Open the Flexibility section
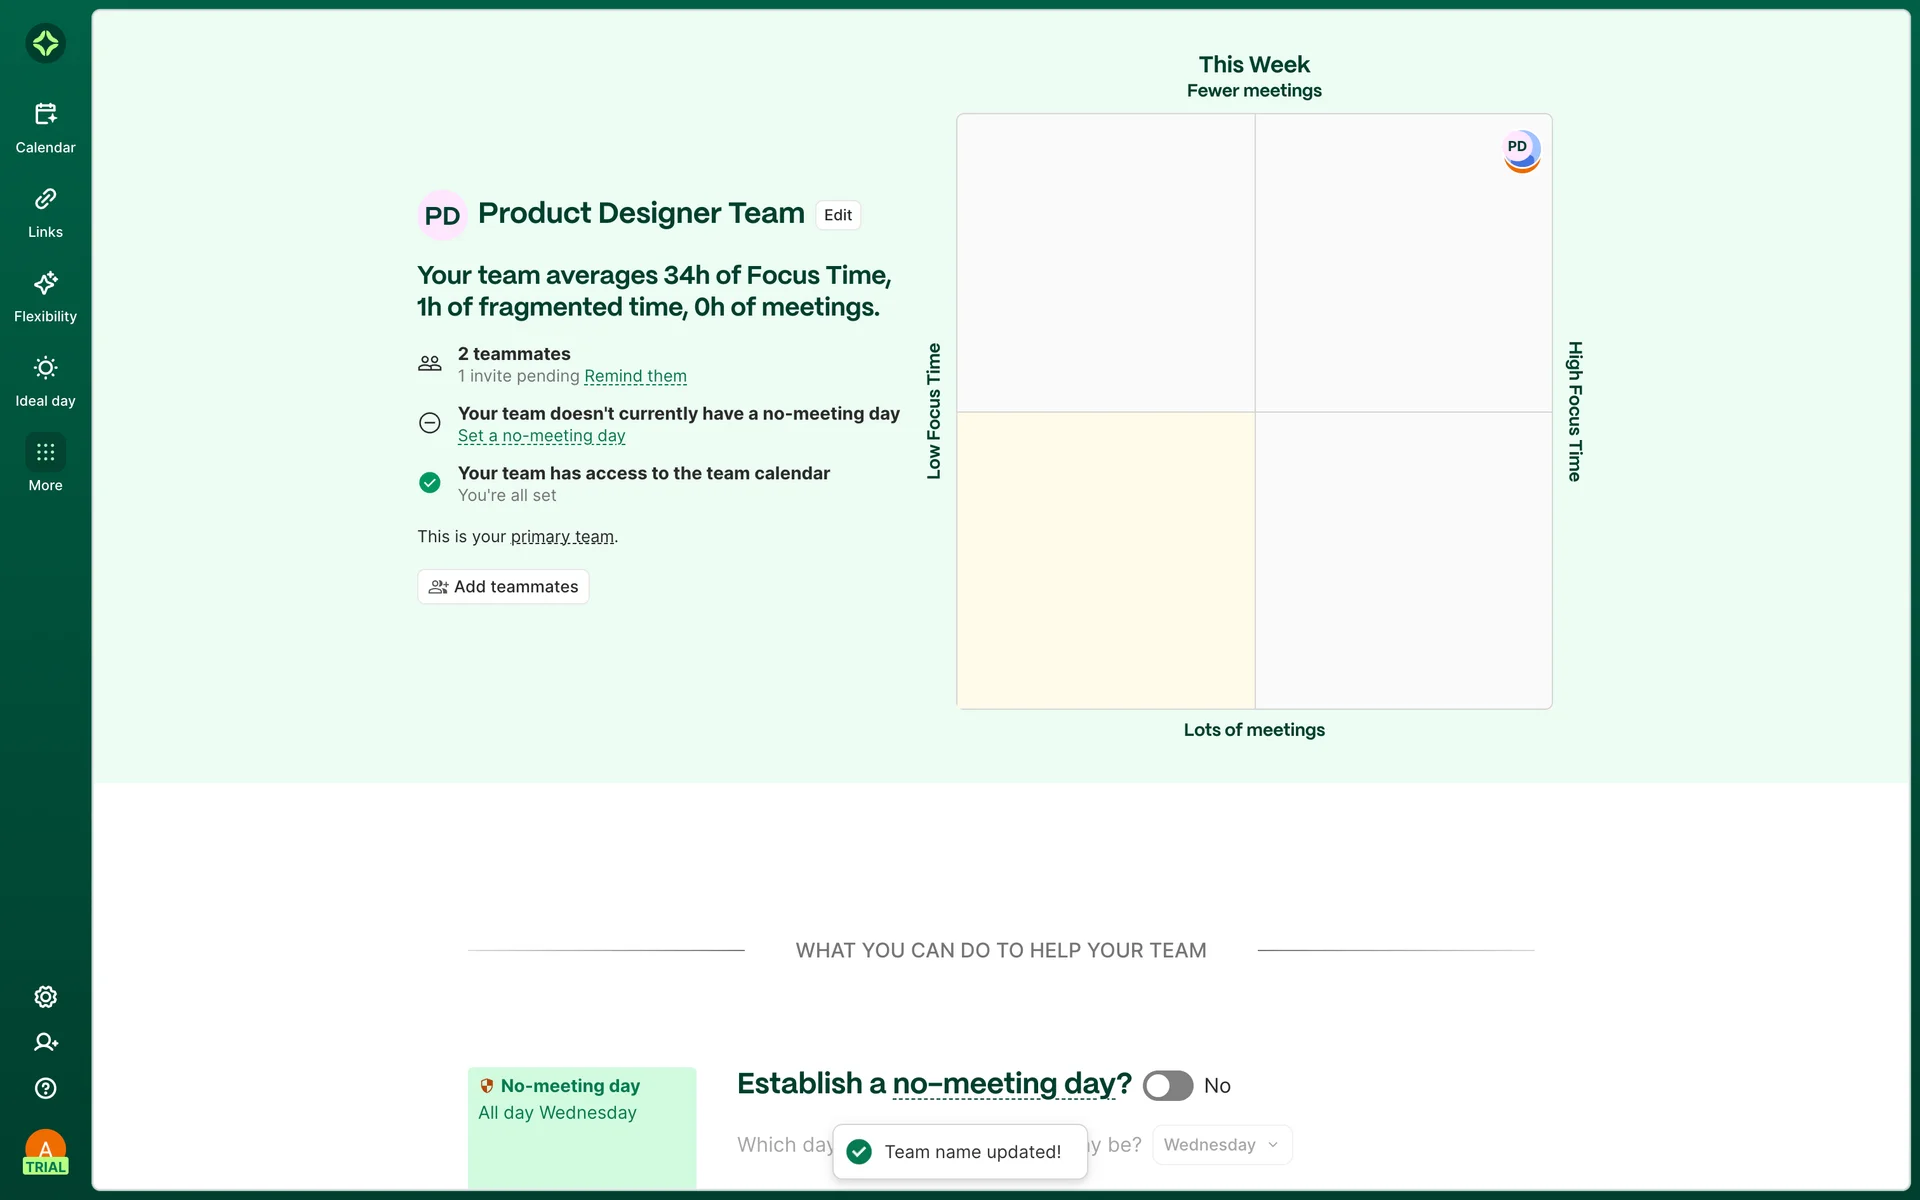This screenshot has width=1920, height=1200. tap(45, 296)
